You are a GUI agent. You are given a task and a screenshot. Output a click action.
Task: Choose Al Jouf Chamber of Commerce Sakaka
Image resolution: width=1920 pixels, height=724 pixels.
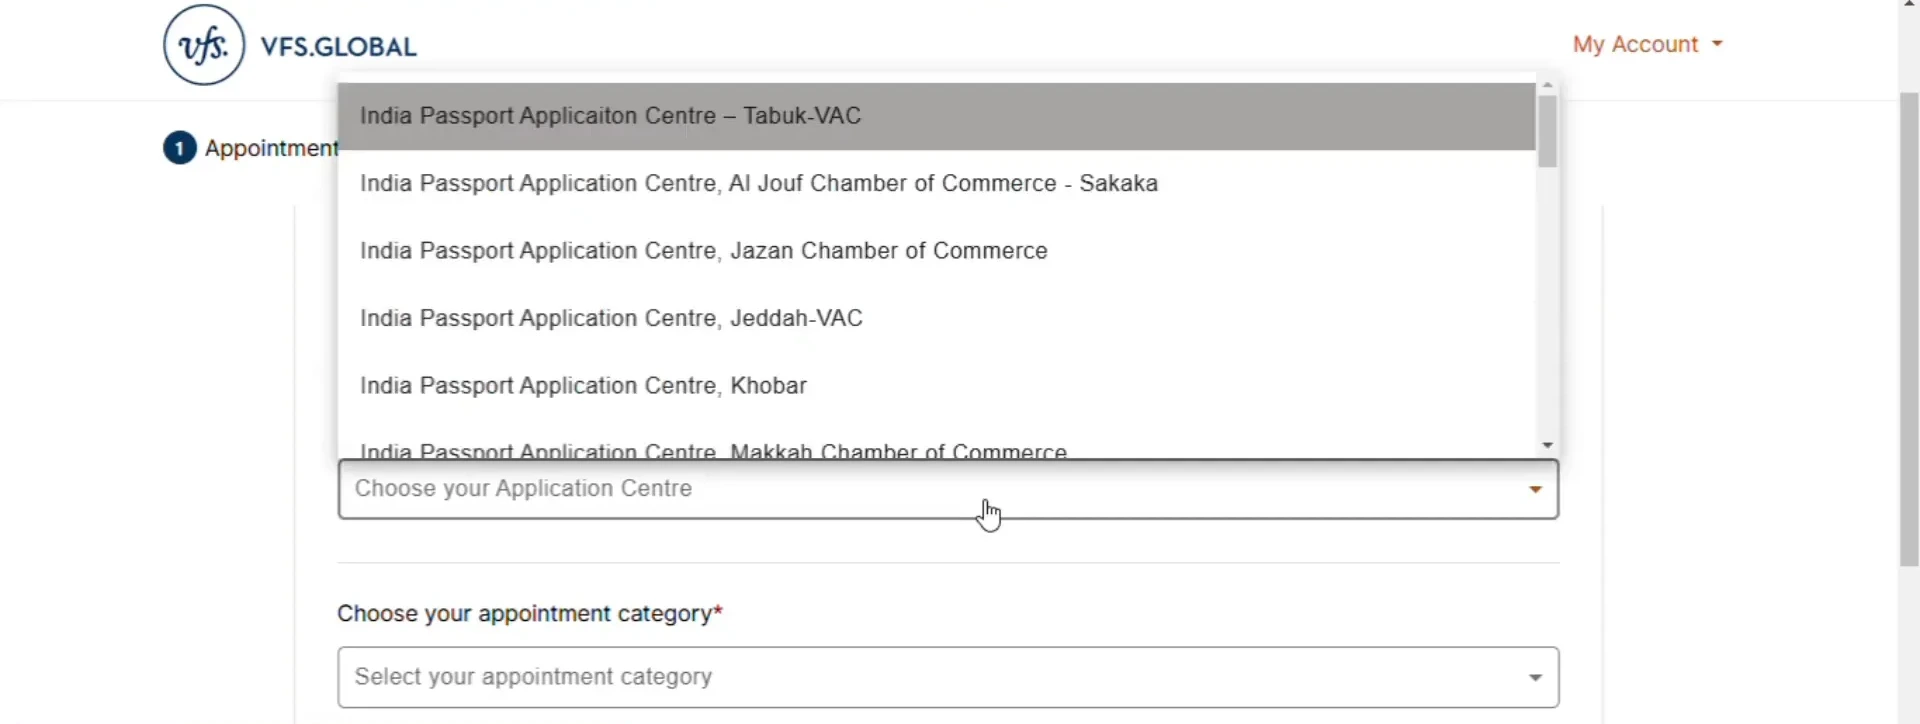[936, 184]
